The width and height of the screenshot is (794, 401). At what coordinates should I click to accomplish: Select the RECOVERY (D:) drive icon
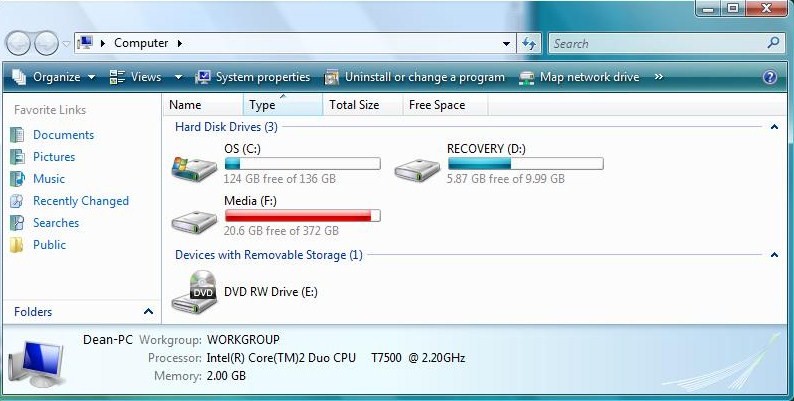[x=417, y=170]
